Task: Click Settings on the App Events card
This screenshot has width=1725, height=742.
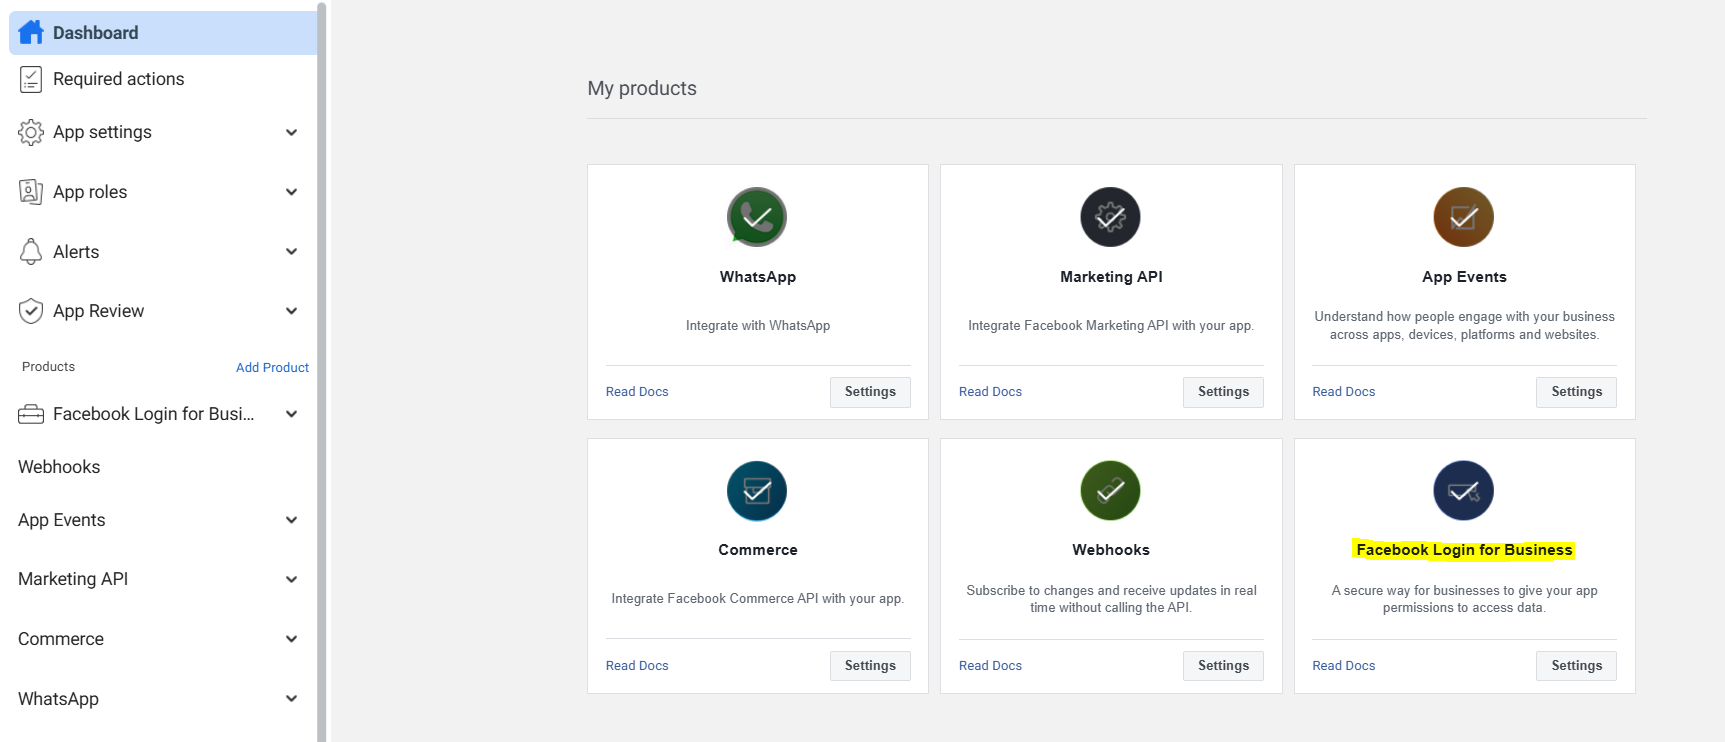Action: tap(1576, 392)
